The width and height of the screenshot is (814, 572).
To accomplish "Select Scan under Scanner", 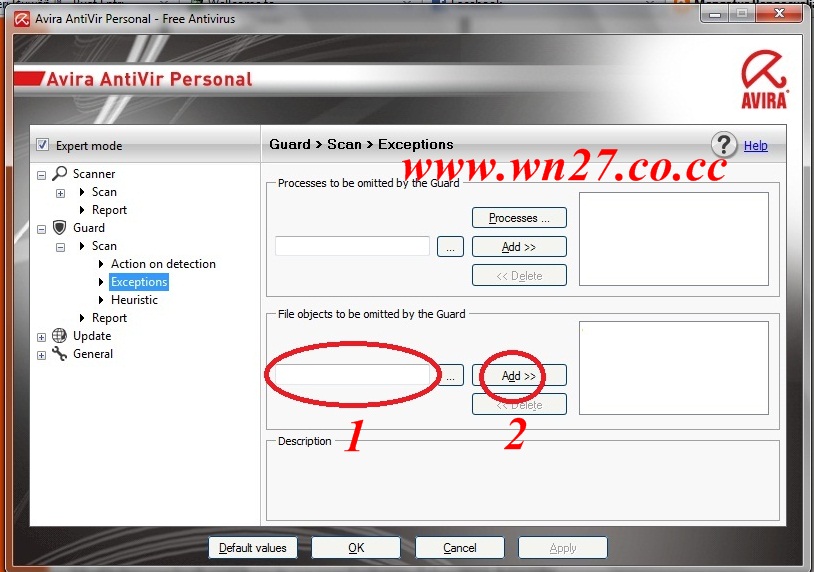I will tap(104, 192).
